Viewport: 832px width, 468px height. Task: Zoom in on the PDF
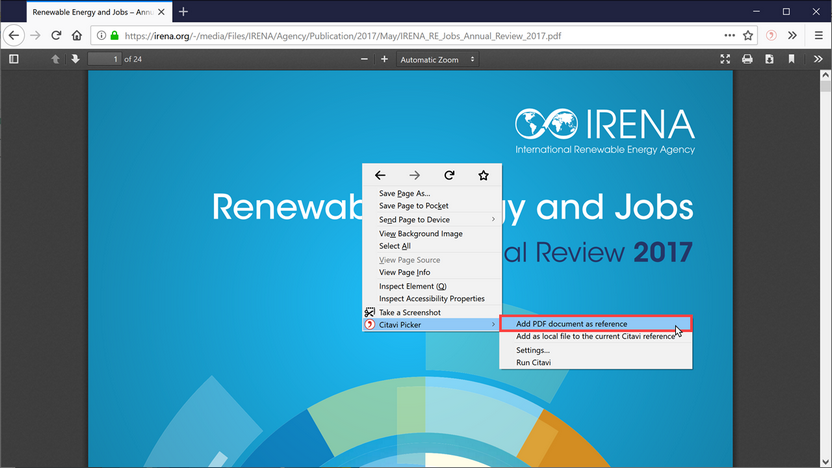[x=384, y=59]
